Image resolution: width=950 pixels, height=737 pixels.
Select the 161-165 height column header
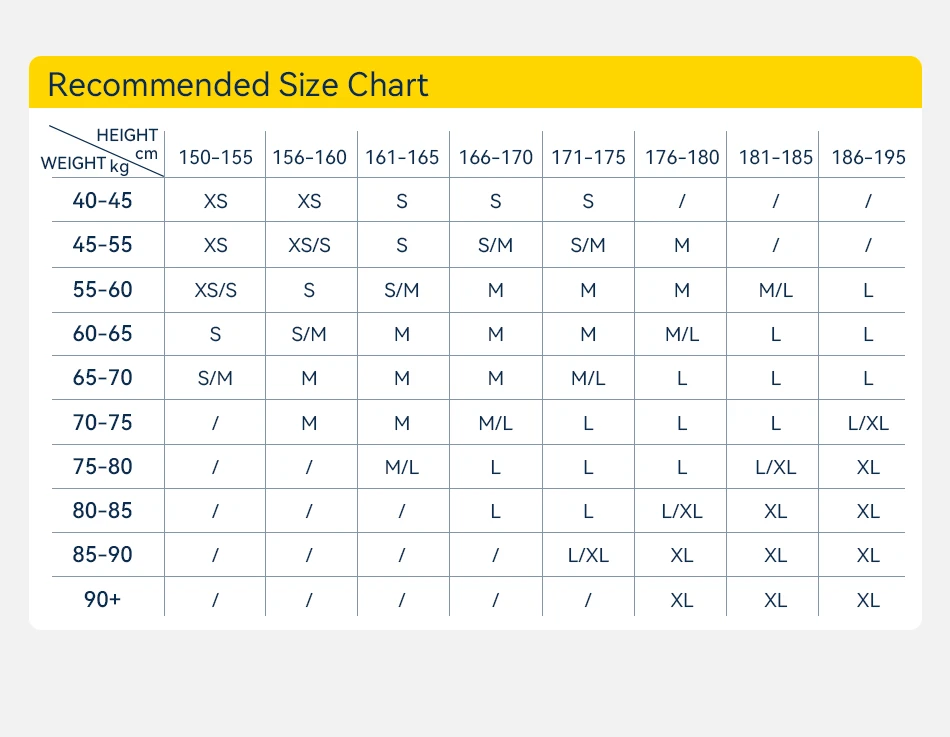(402, 157)
